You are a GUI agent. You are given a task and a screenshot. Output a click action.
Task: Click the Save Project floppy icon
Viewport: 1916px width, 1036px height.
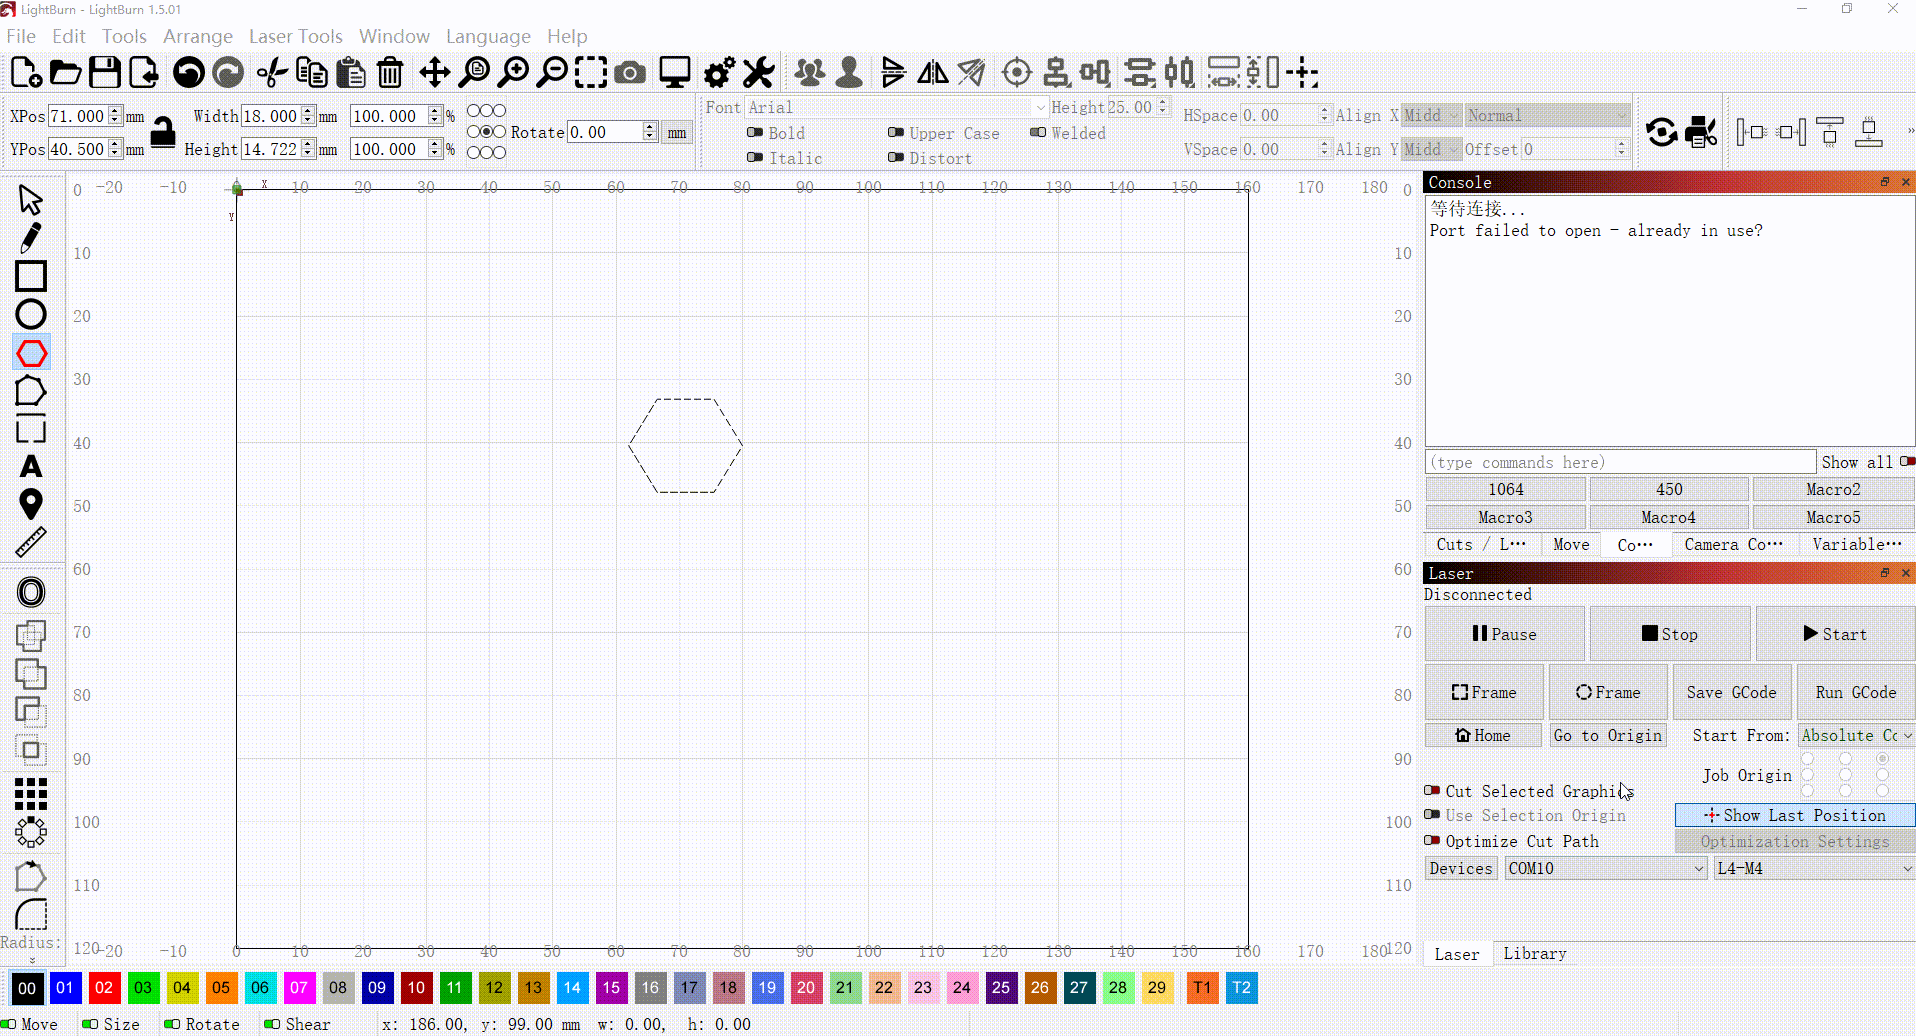tap(105, 73)
